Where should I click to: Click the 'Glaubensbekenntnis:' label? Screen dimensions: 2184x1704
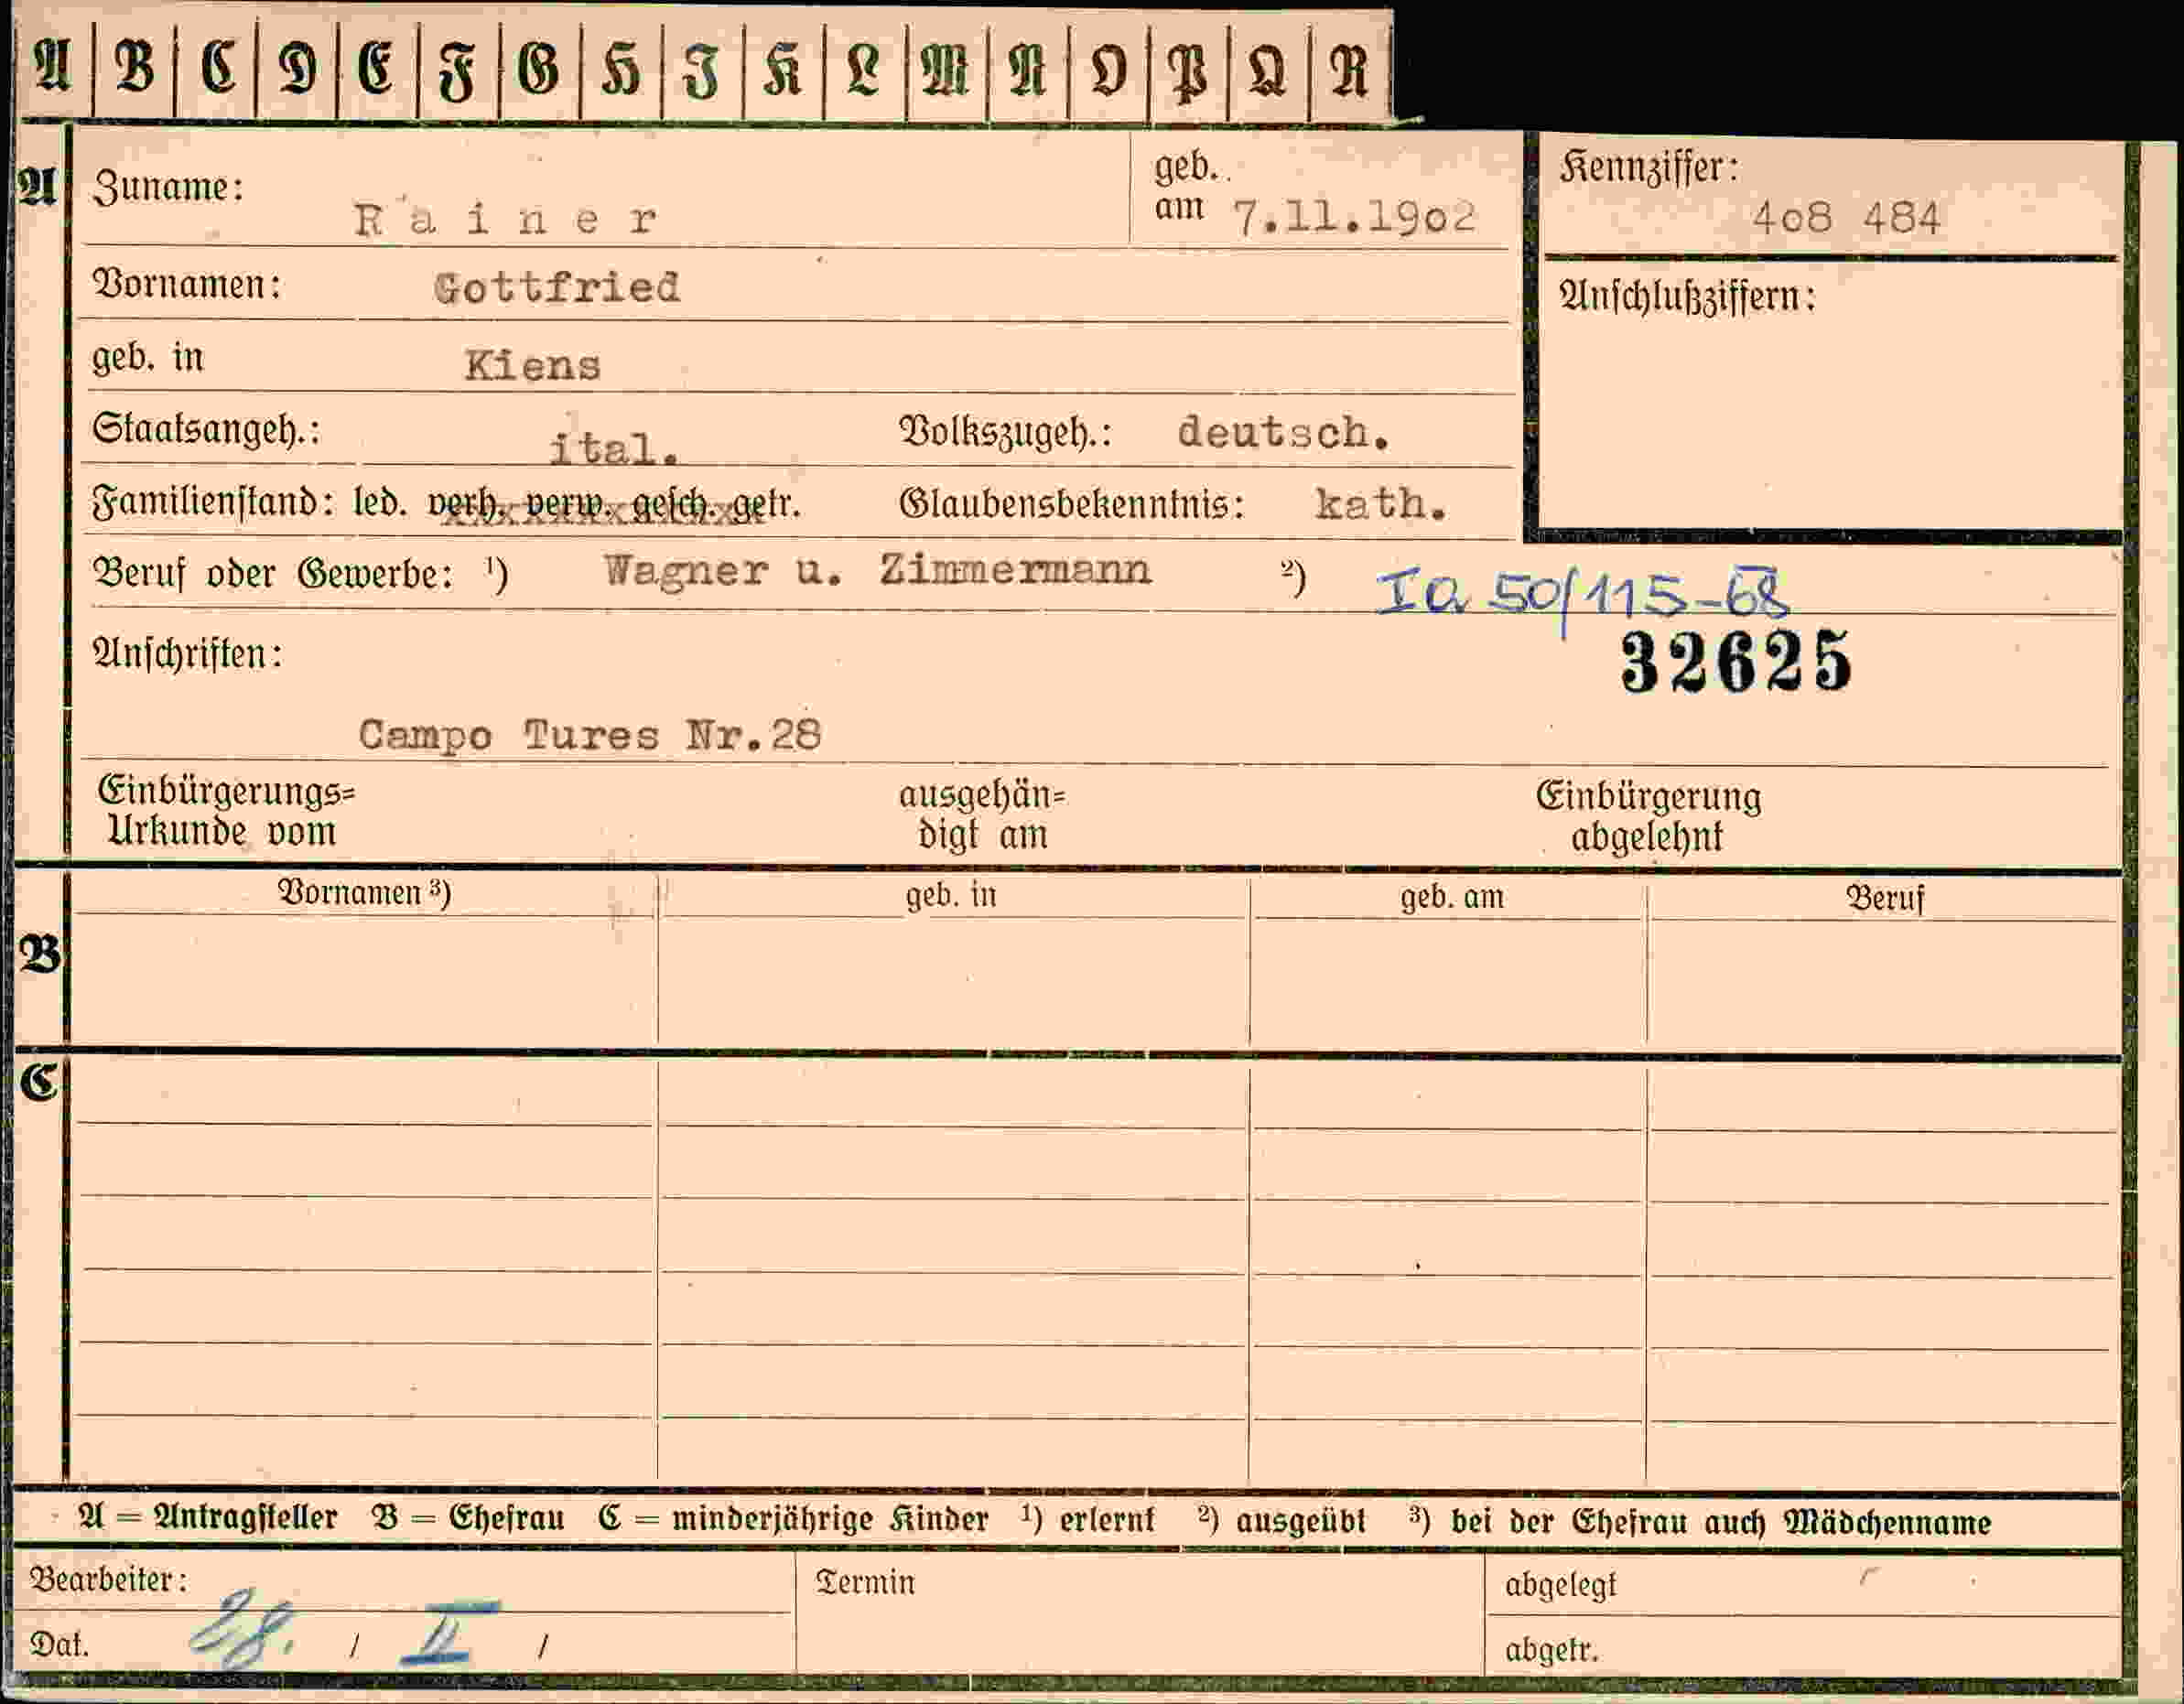point(1071,503)
